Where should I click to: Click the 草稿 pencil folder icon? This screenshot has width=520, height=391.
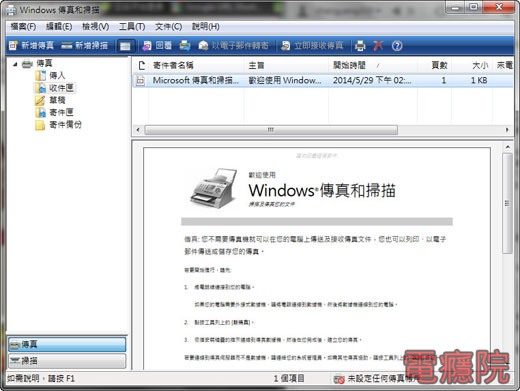pyautogui.click(x=40, y=100)
